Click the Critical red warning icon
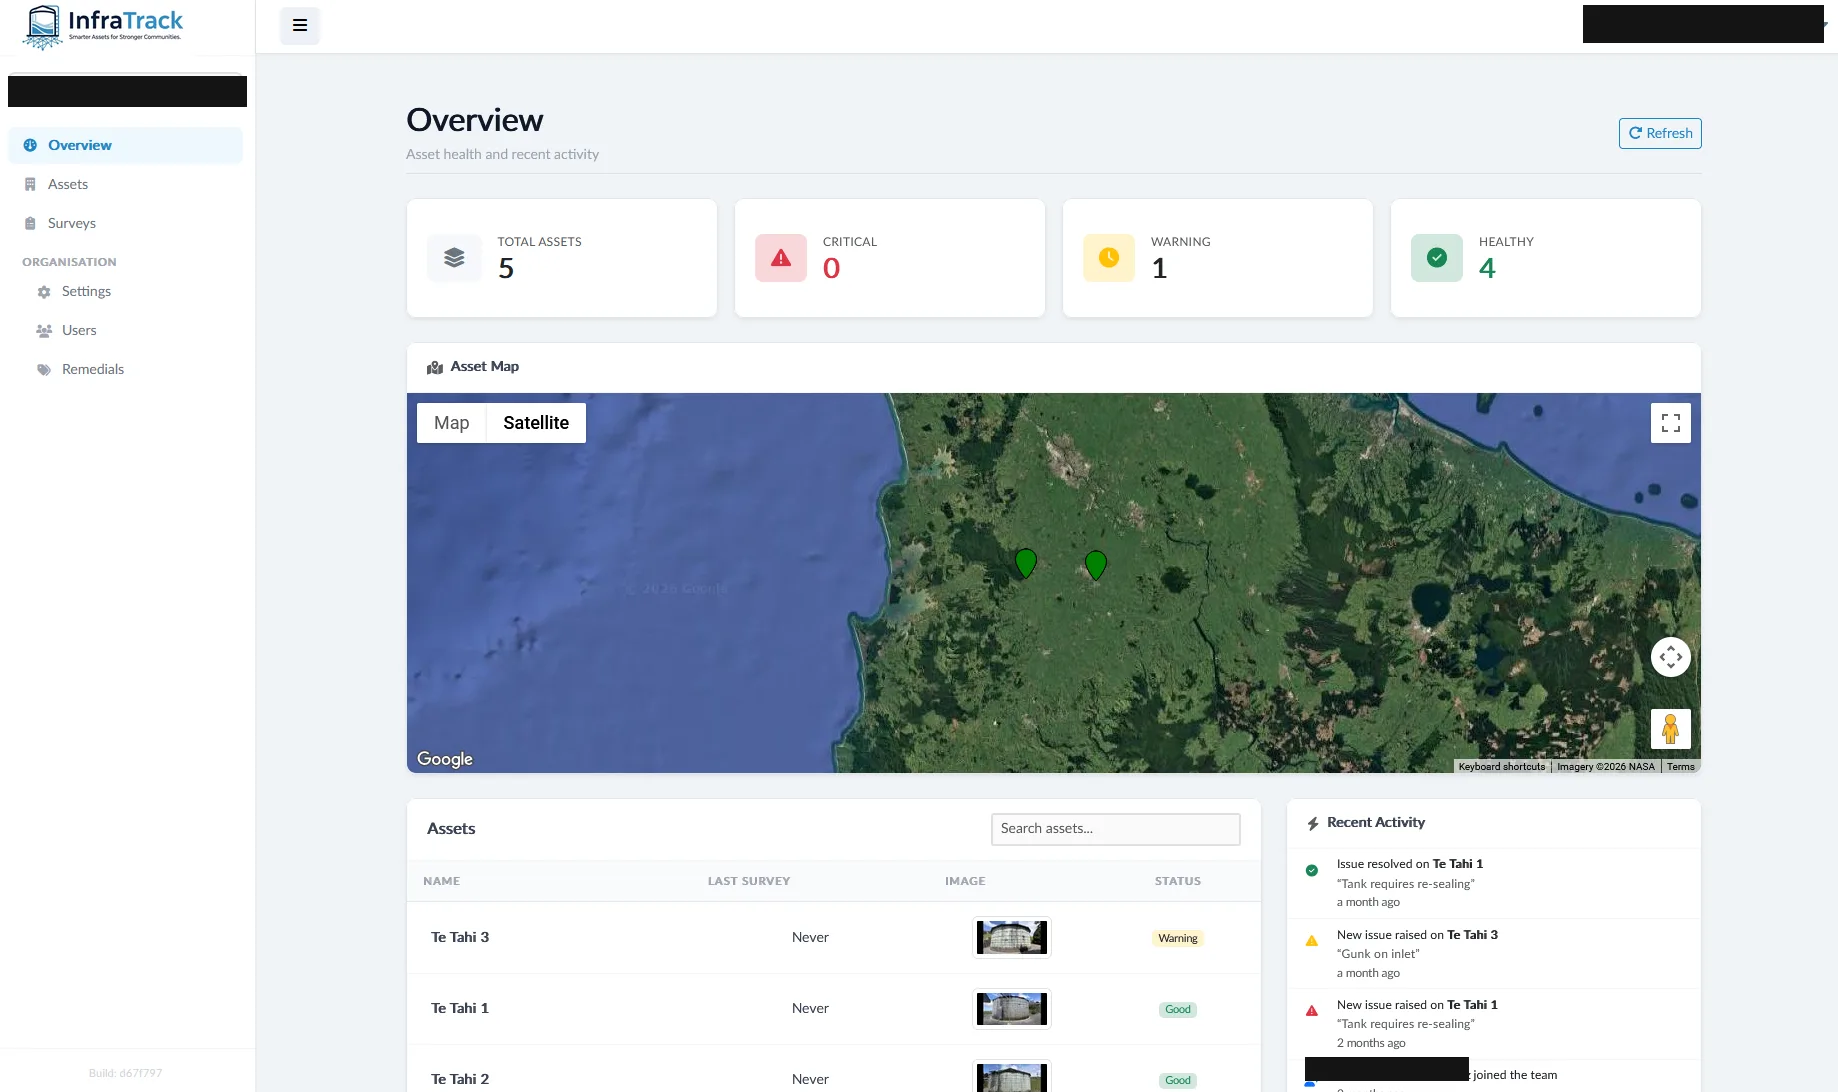Screen dimensions: 1838x1092 tap(781, 258)
